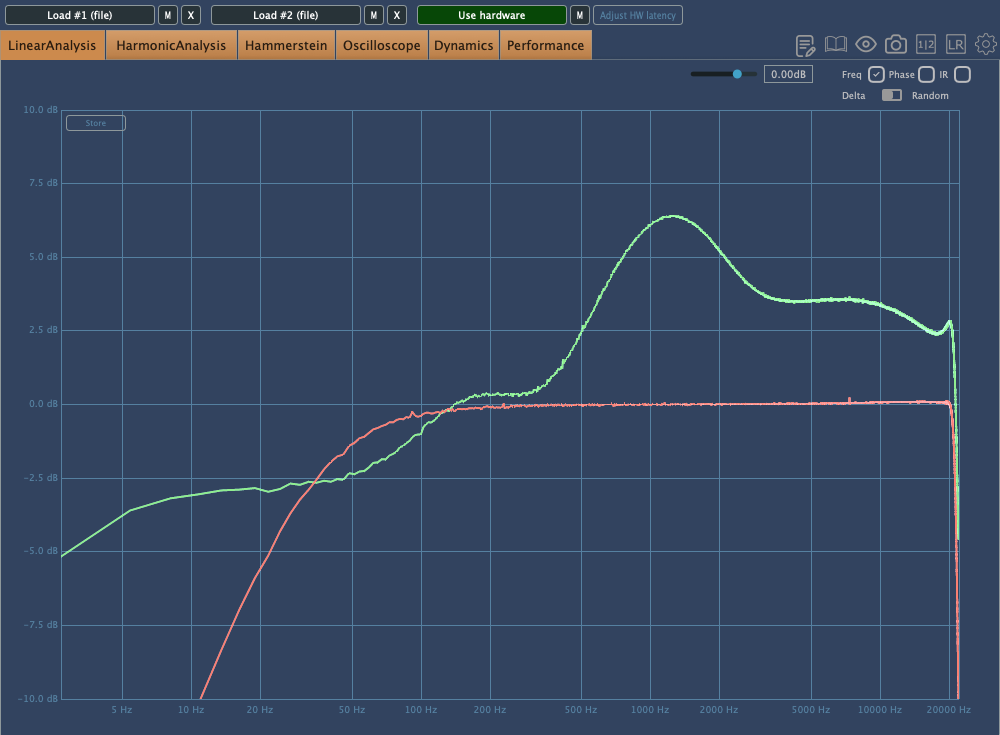Click the M button next to Load #2
Screen dimensions: 1000x735
pyautogui.click(x=373, y=15)
